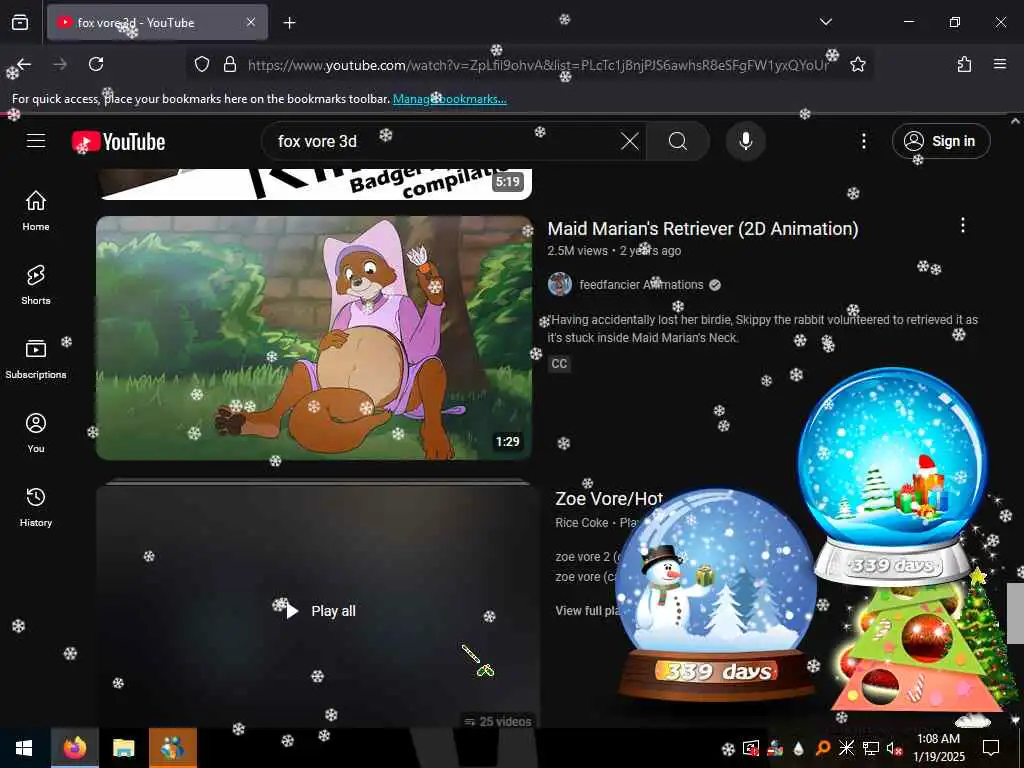Click the orange taskbar app icon
The width and height of the screenshot is (1024, 768).
(172, 748)
